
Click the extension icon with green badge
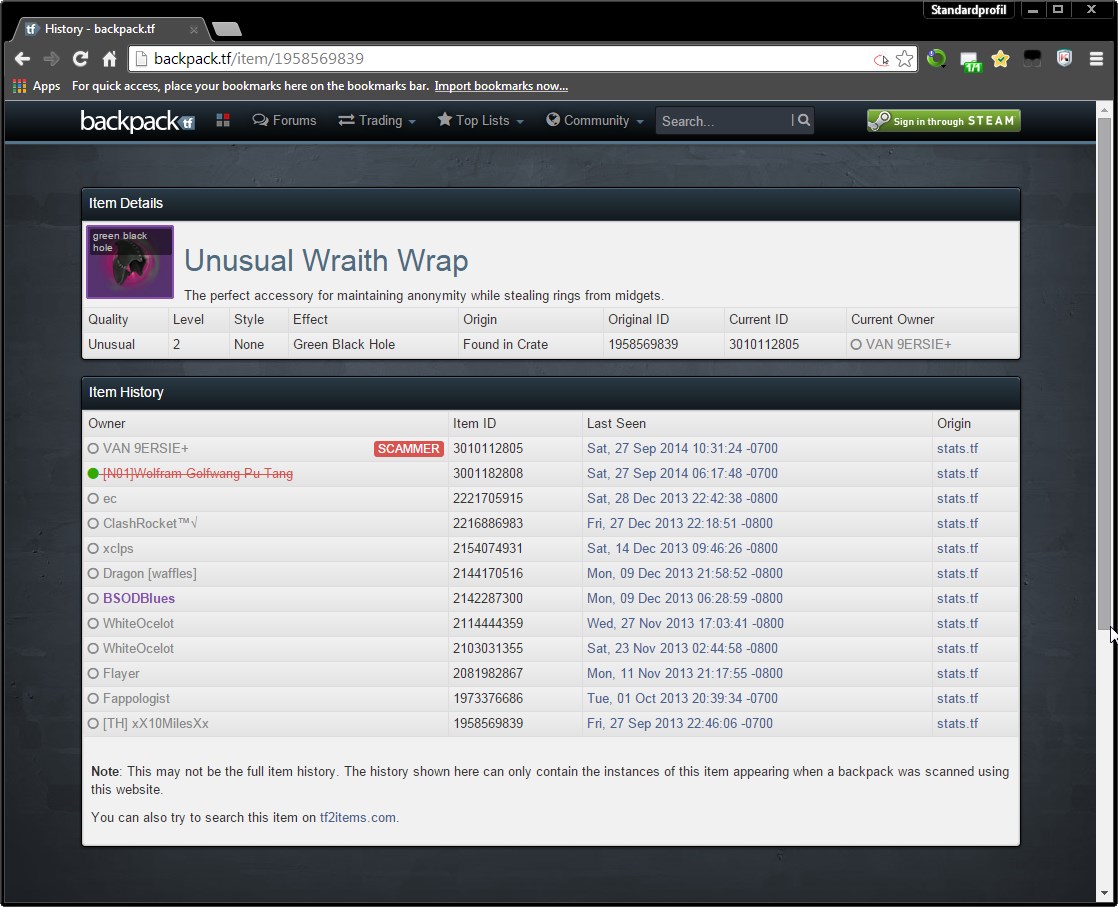[970, 60]
